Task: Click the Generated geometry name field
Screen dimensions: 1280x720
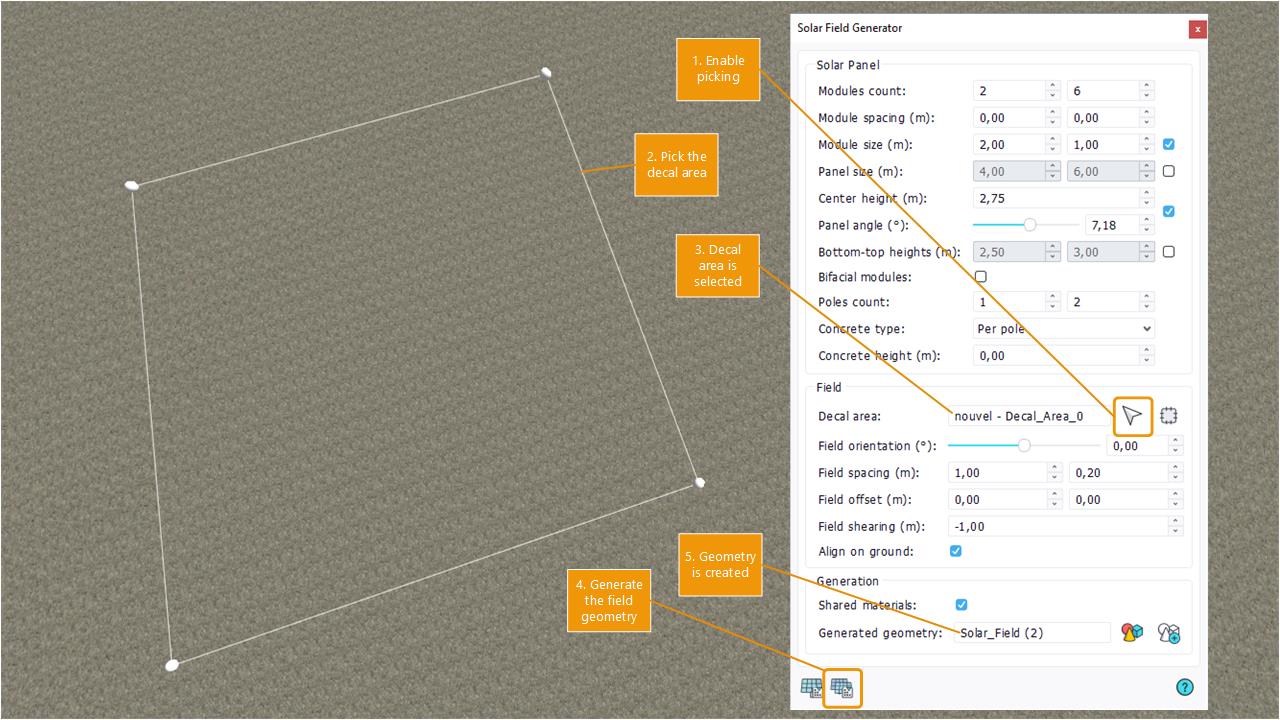Action: click(1031, 633)
